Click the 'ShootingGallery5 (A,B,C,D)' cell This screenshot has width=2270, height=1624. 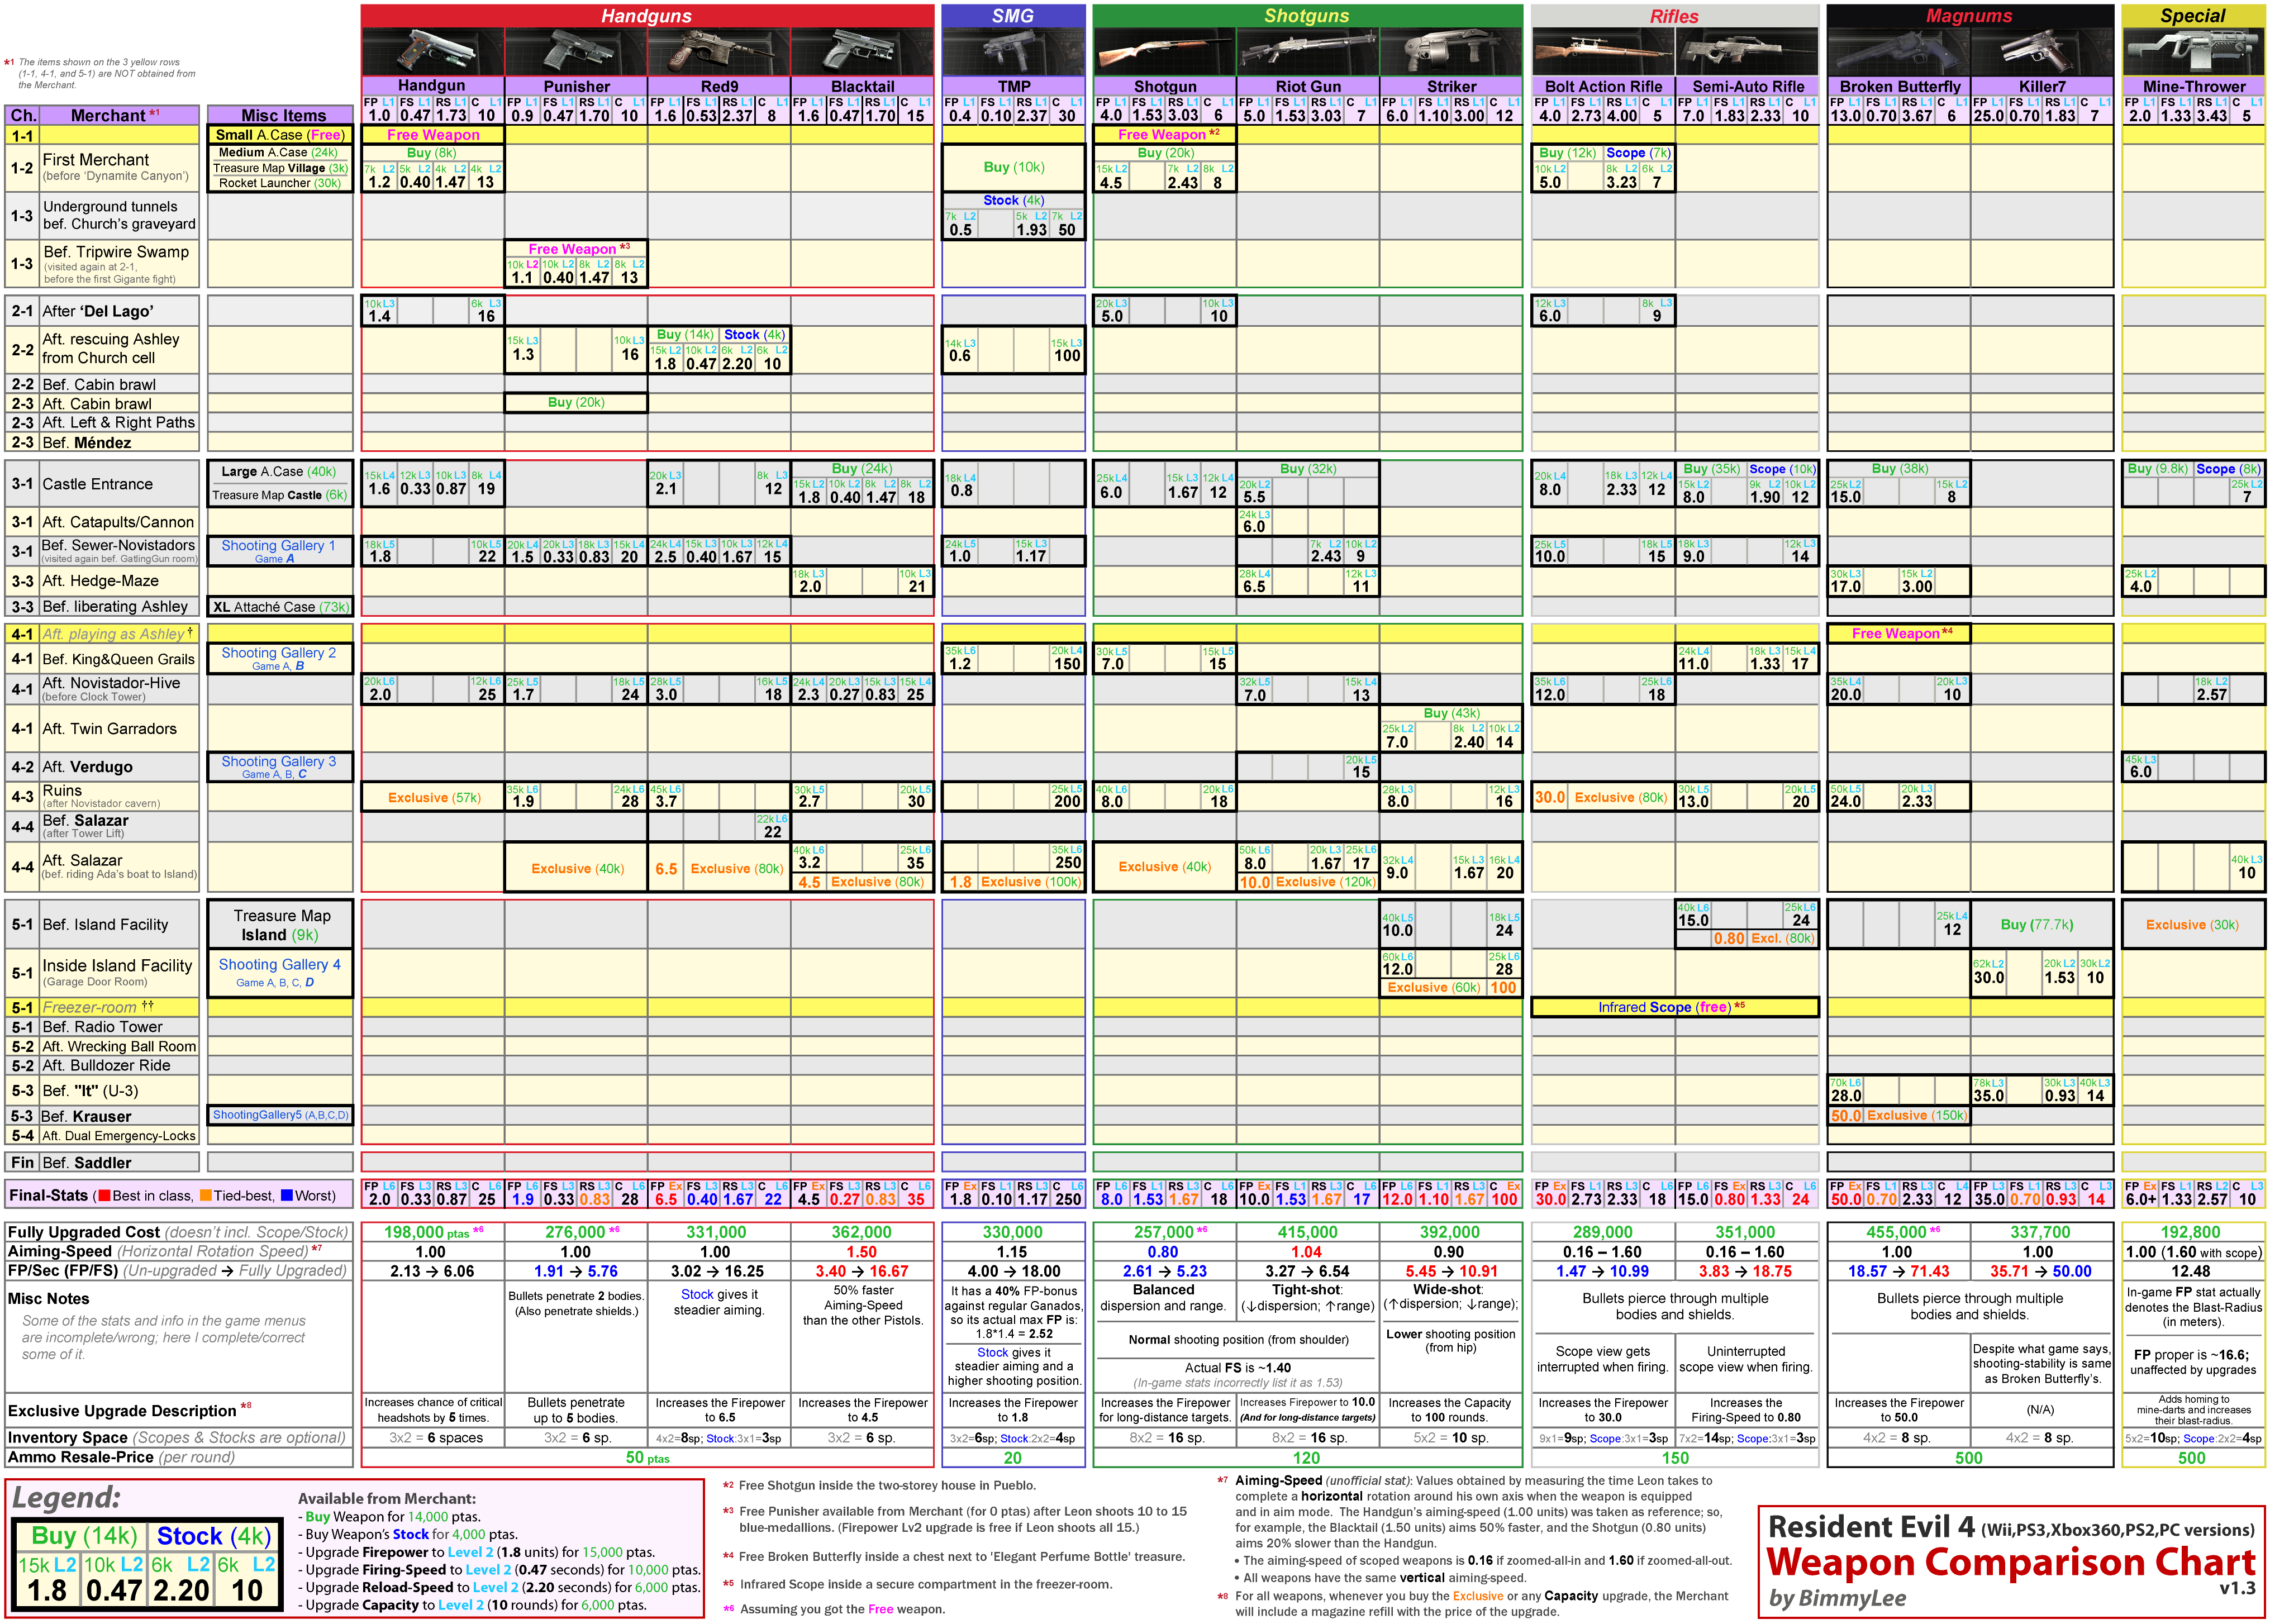(x=281, y=1115)
